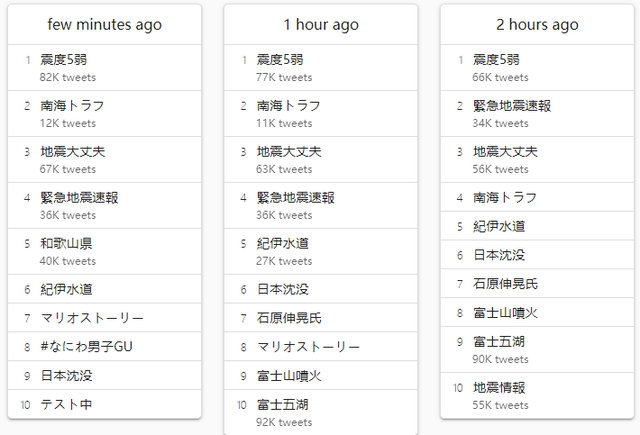Screen dimensions: 640x435
Task: Click 富士山噴火 in 1 hour ago list
Action: [x=290, y=376]
